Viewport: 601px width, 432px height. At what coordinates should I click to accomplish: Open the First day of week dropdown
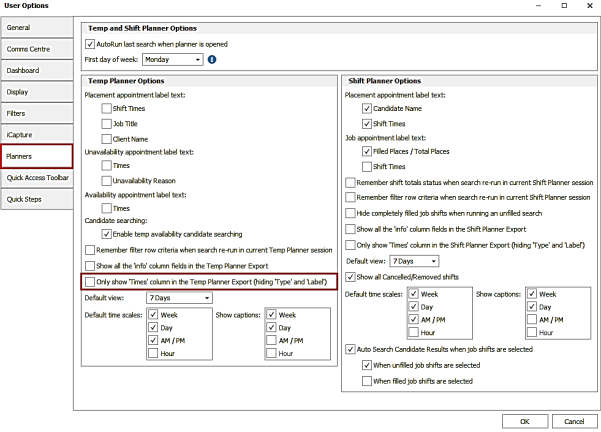click(x=172, y=59)
